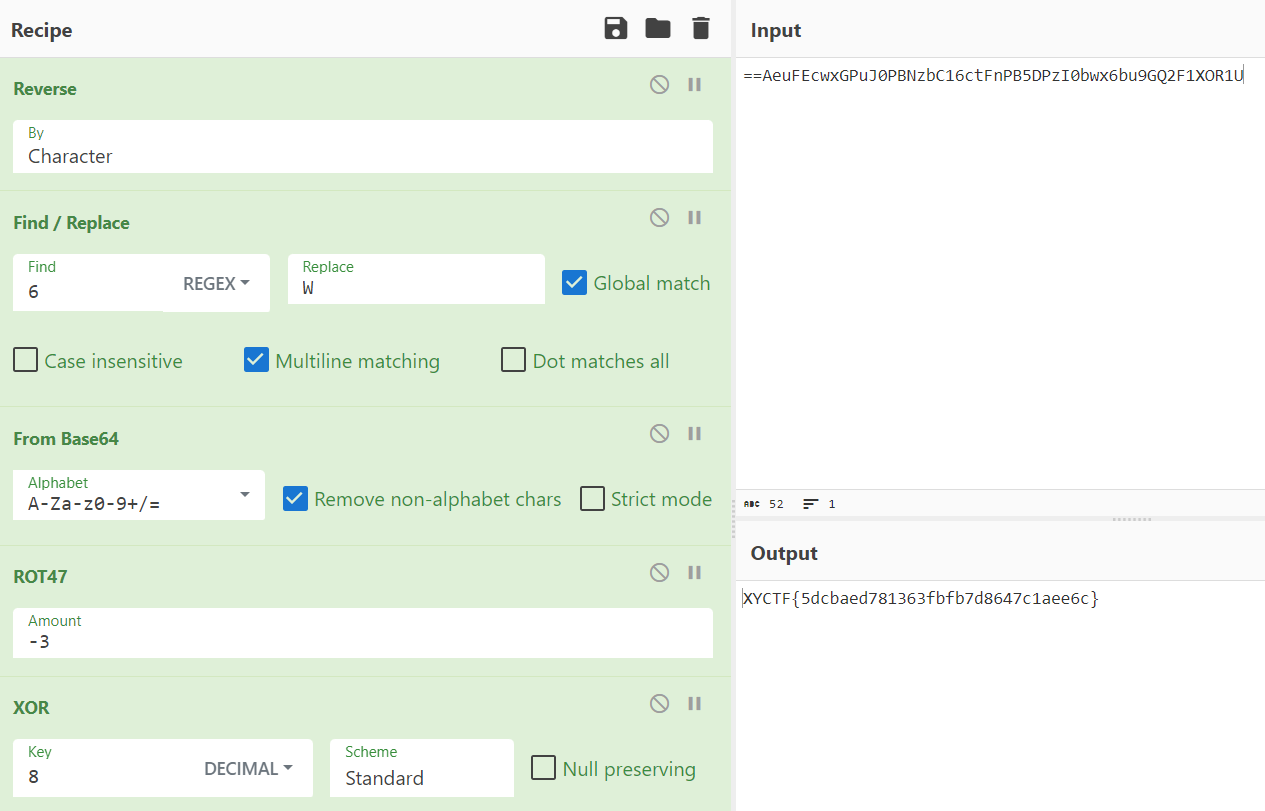Viewport: 1265px width, 811px height.
Task: Expand the Base64 Alphabet dropdown
Action: click(x=245, y=495)
